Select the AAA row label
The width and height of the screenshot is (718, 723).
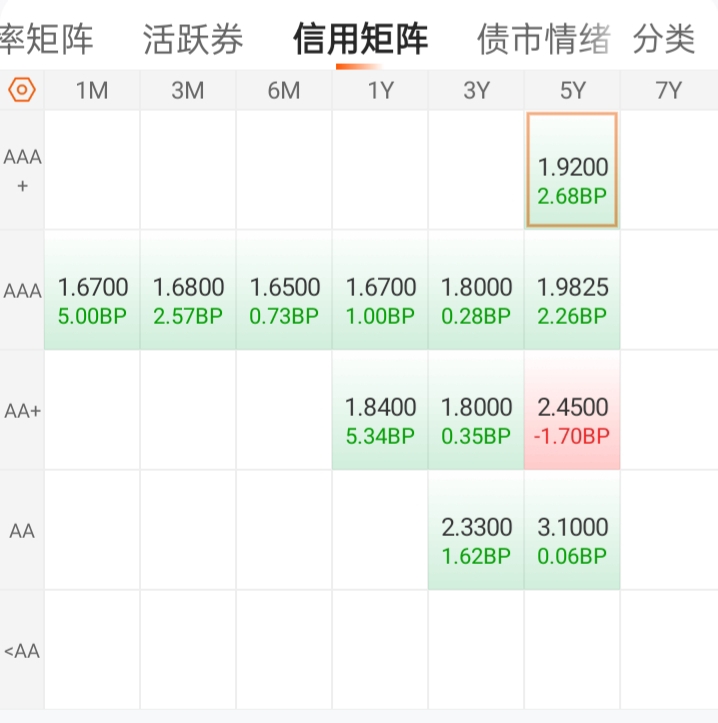(x=22, y=291)
